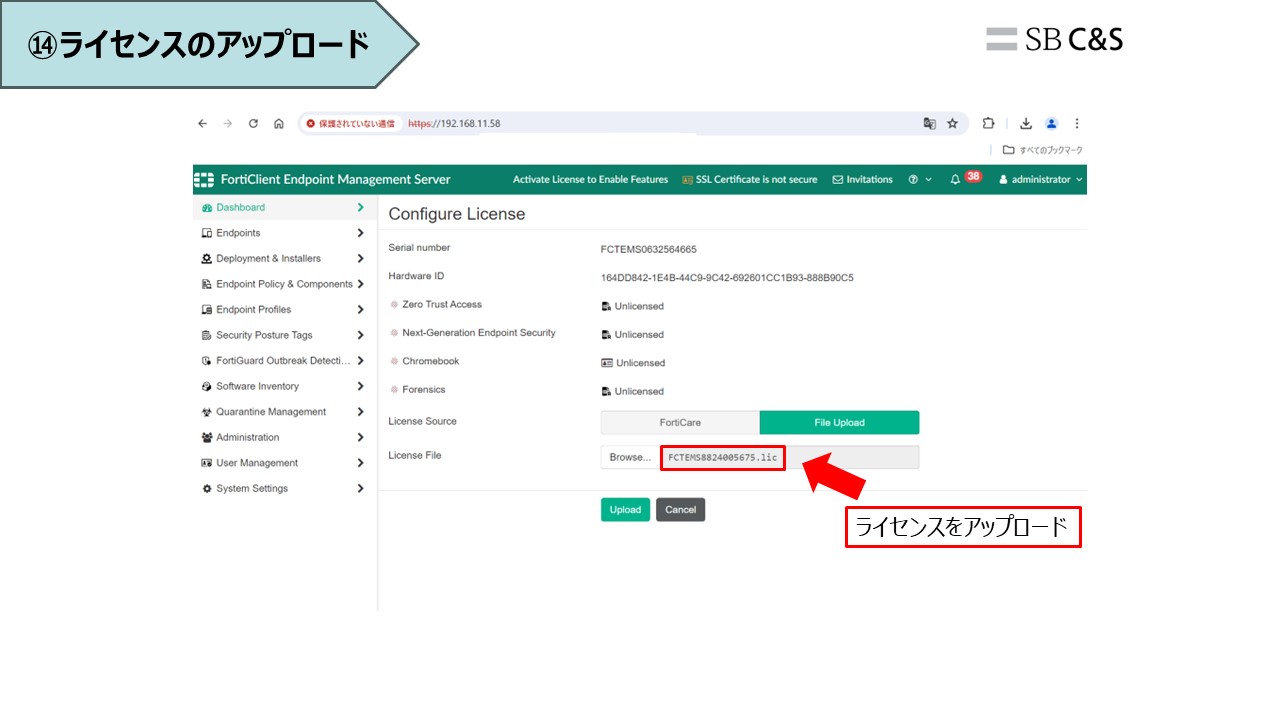Click the not-secure connection warning chip
Image resolution: width=1280 pixels, height=720 pixels.
pos(350,124)
